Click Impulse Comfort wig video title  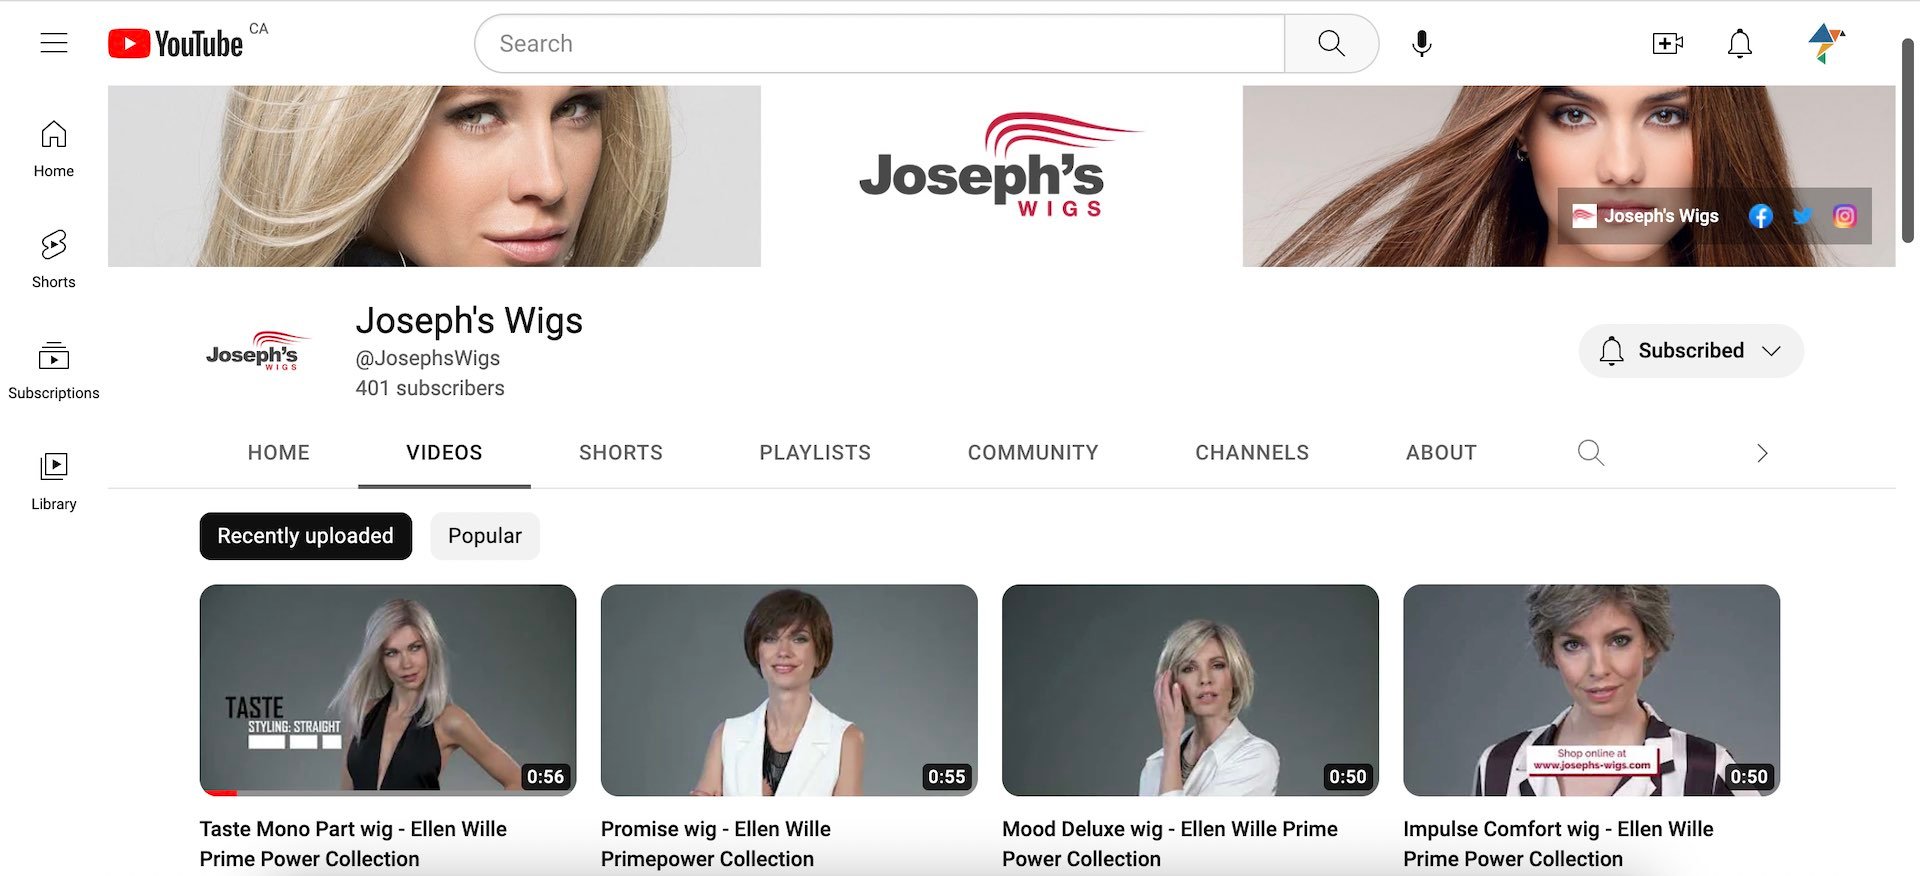tap(1558, 844)
